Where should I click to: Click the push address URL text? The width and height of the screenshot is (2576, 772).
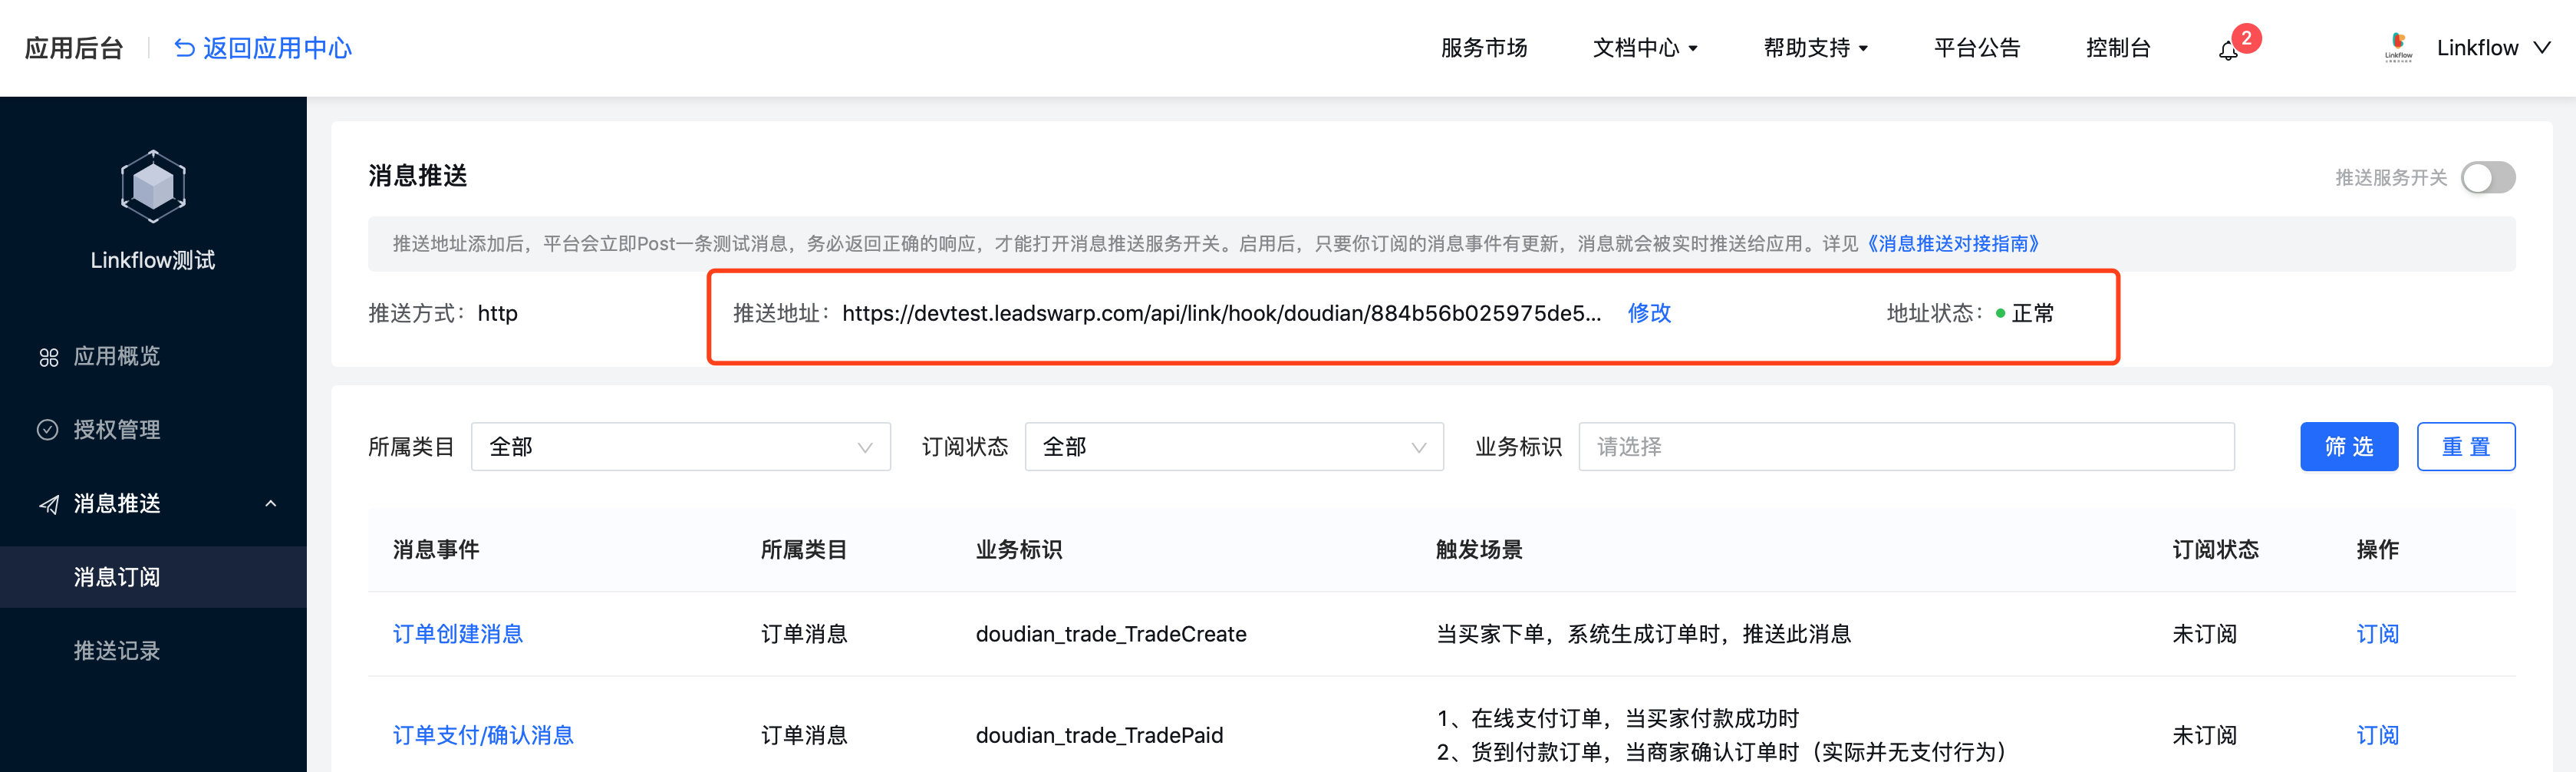click(1221, 313)
